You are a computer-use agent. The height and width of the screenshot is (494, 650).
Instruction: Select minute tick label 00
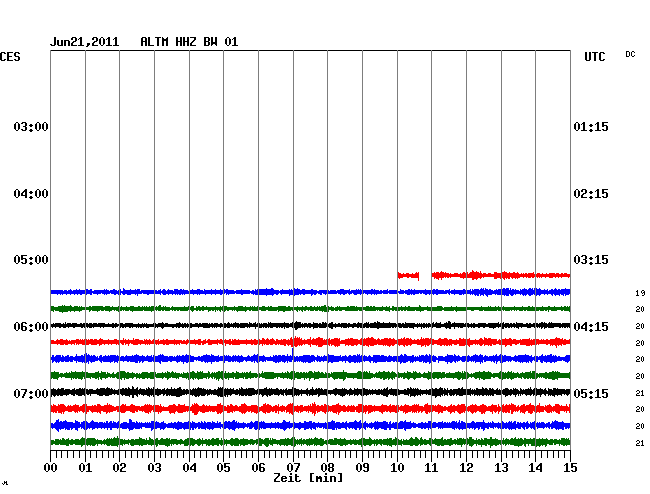point(51,468)
